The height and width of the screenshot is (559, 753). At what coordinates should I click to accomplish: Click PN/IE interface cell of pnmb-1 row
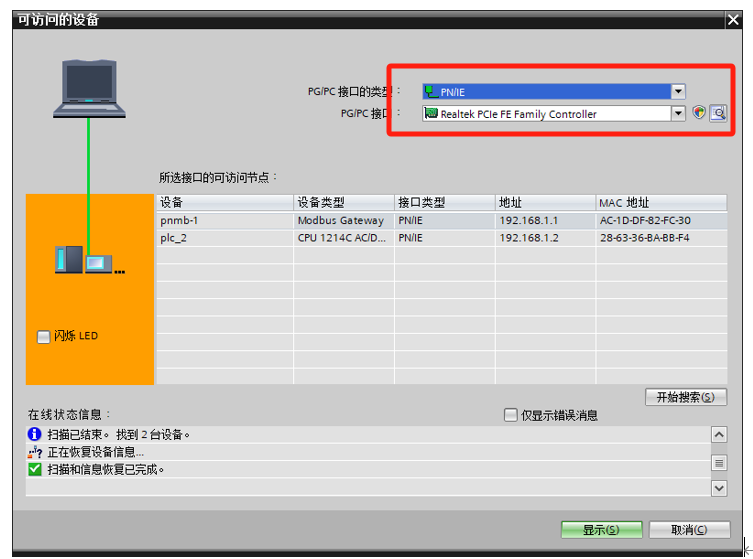point(445,220)
